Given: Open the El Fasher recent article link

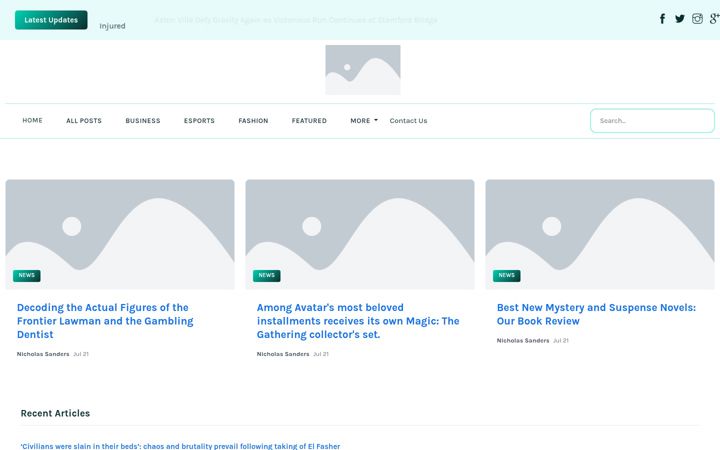Looking at the screenshot, I should [180, 446].
